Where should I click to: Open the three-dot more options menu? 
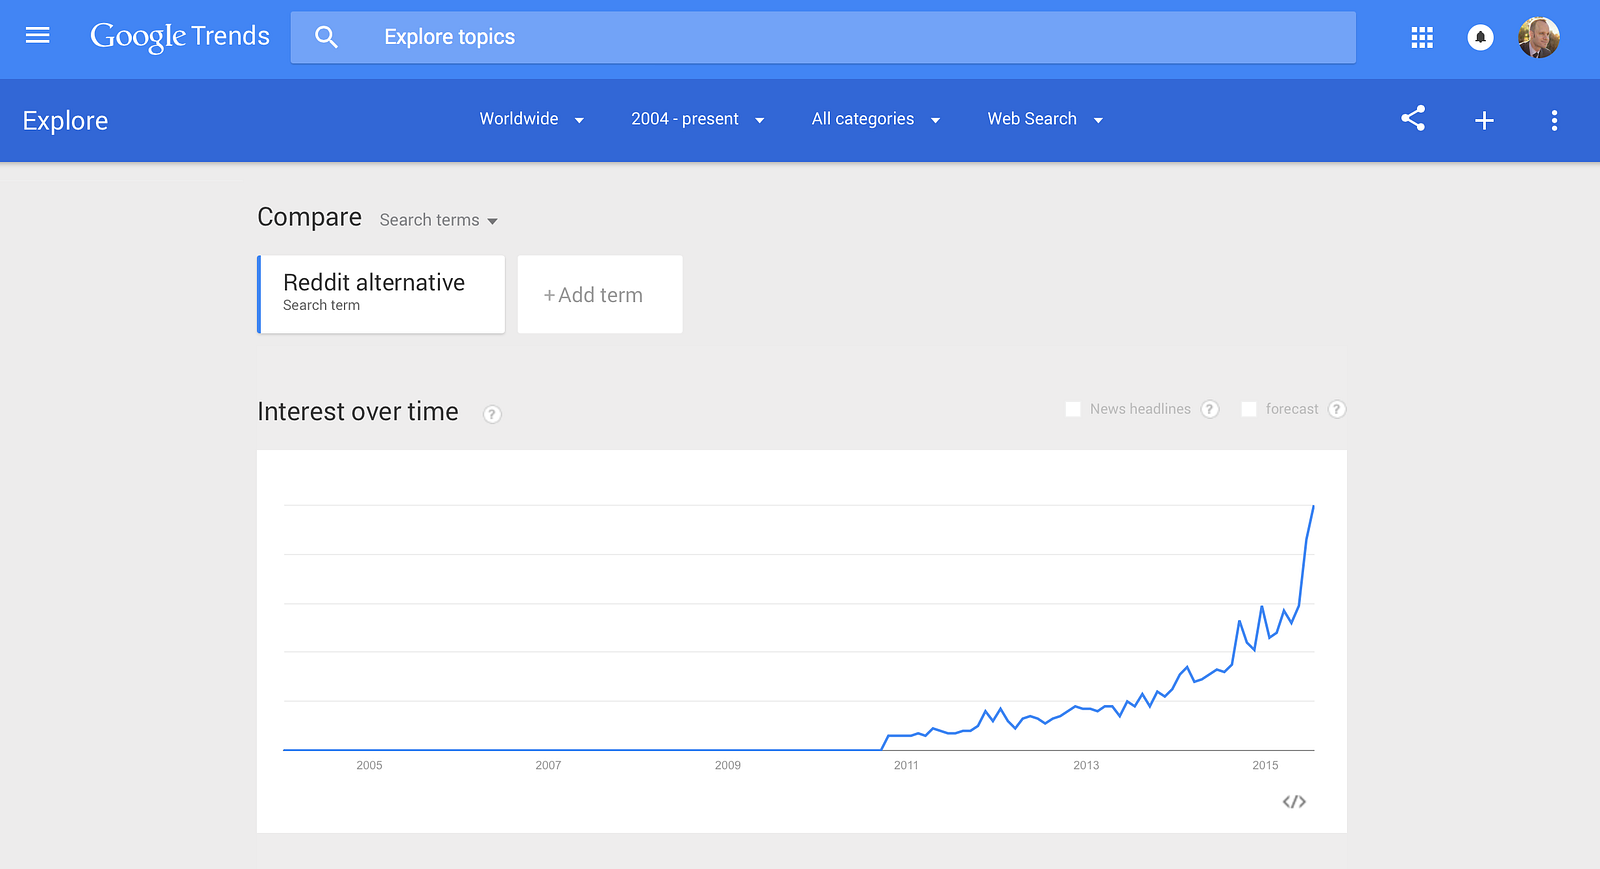coord(1554,121)
